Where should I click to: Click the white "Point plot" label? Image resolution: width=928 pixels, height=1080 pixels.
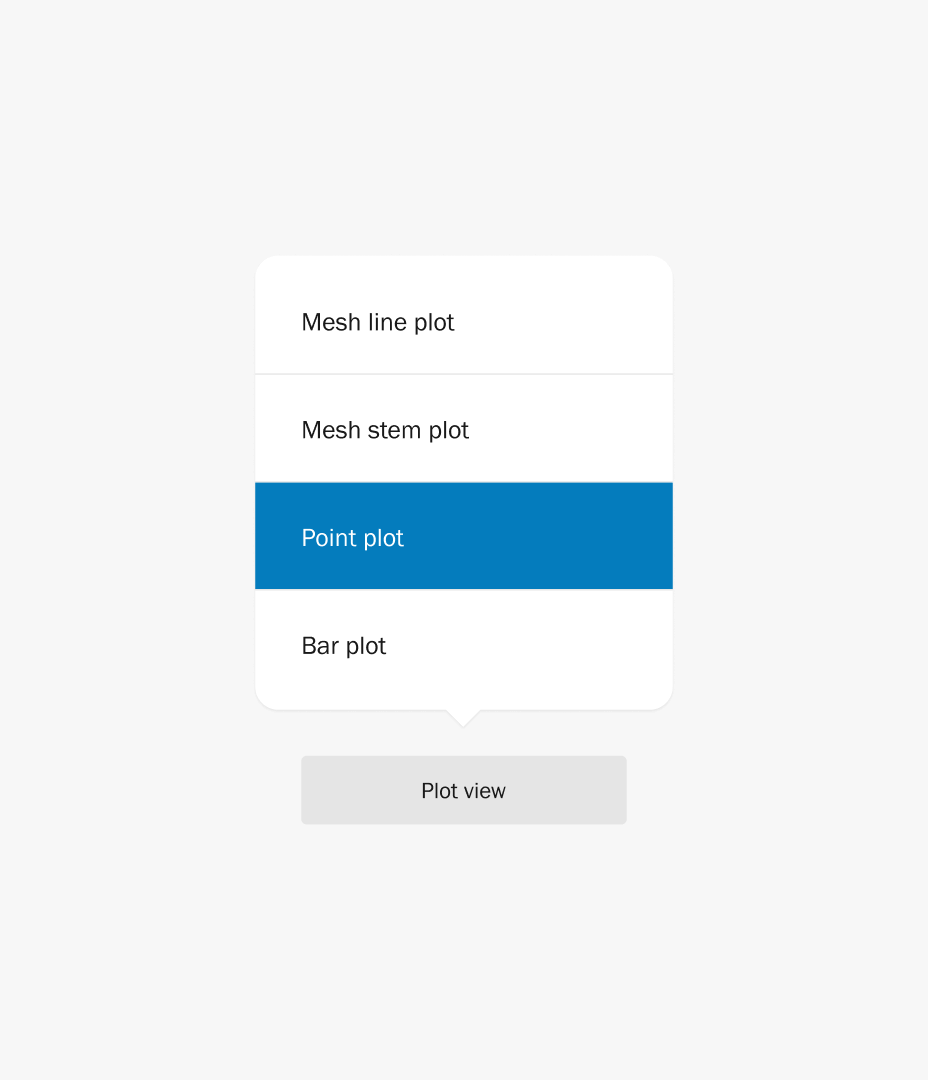pos(353,538)
